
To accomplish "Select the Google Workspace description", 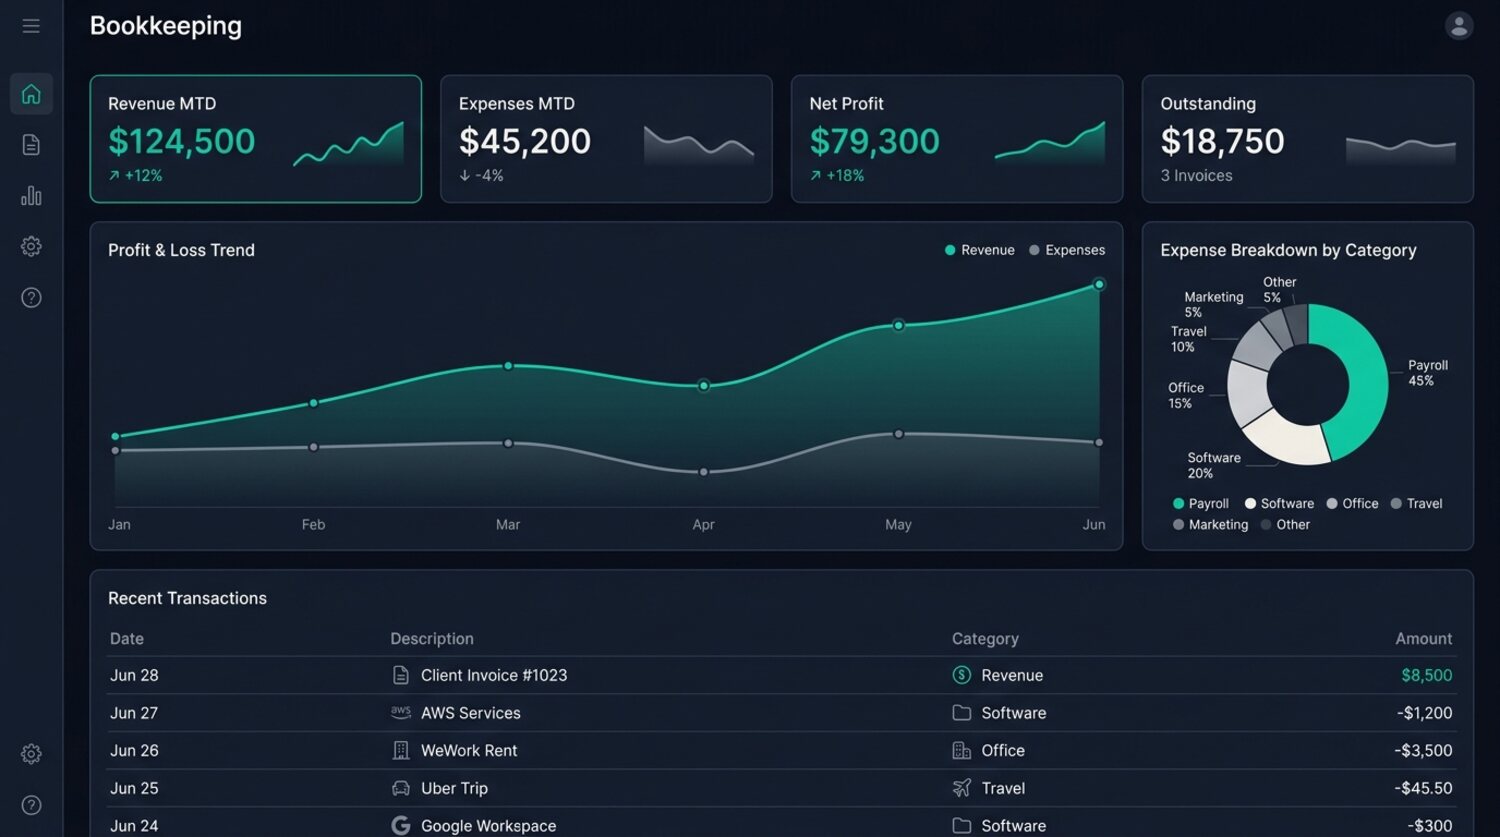I will pyautogui.click(x=488, y=826).
